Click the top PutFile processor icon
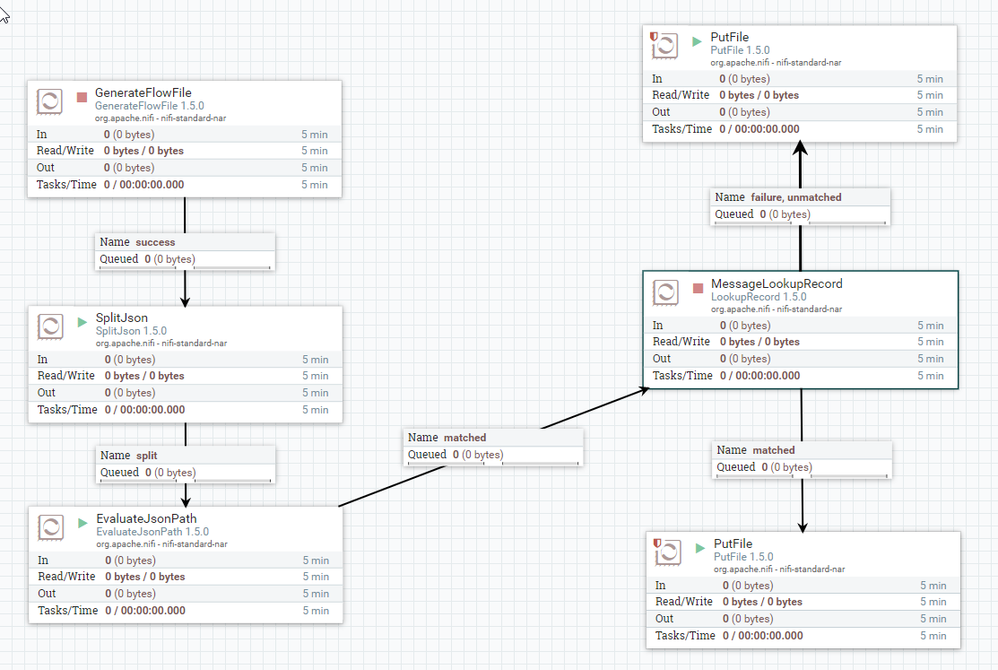This screenshot has height=670, width=998. click(663, 45)
